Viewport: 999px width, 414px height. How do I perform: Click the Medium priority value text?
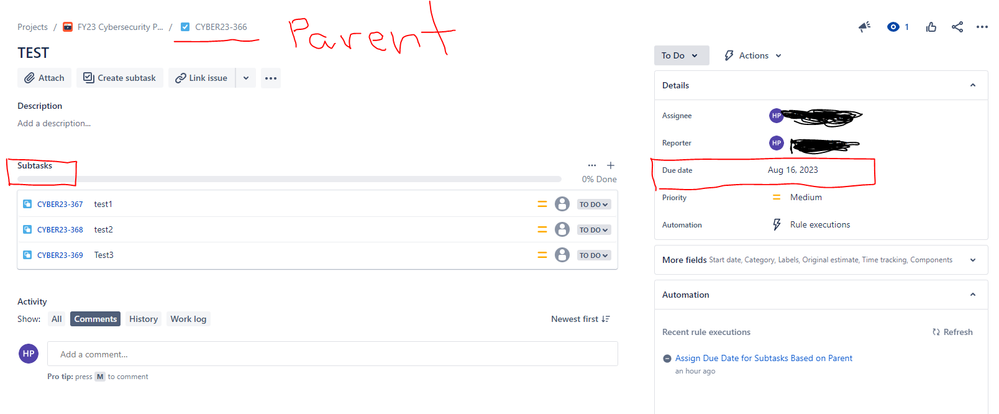(x=806, y=197)
